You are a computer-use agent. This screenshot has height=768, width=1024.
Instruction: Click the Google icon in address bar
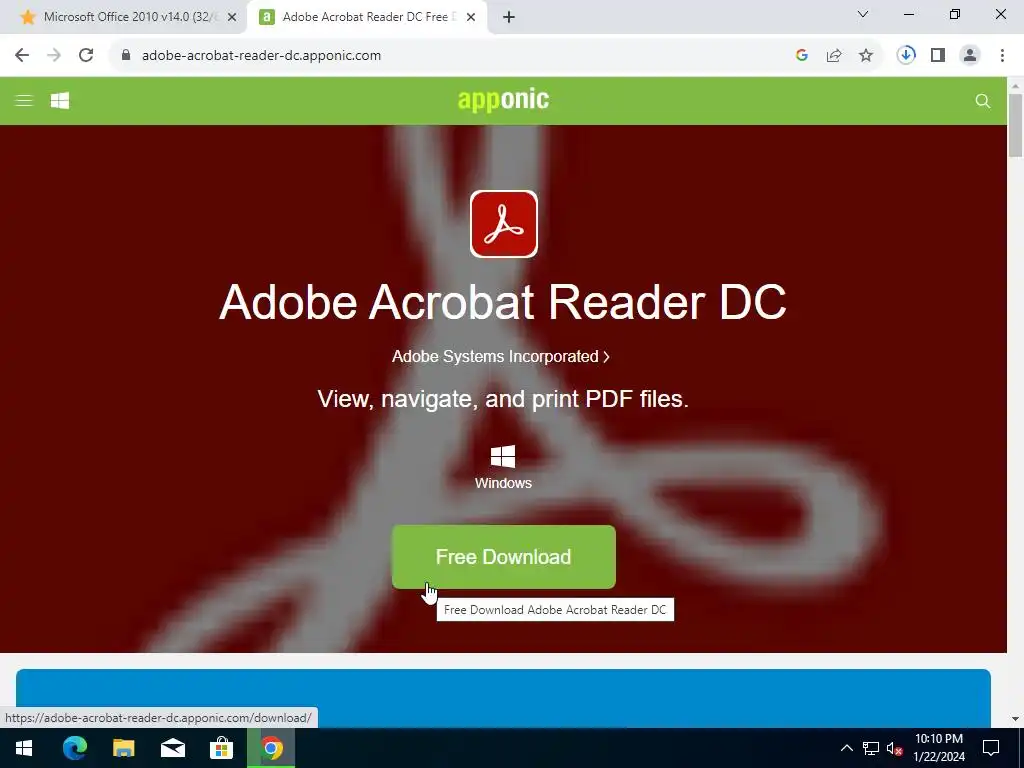[802, 56]
